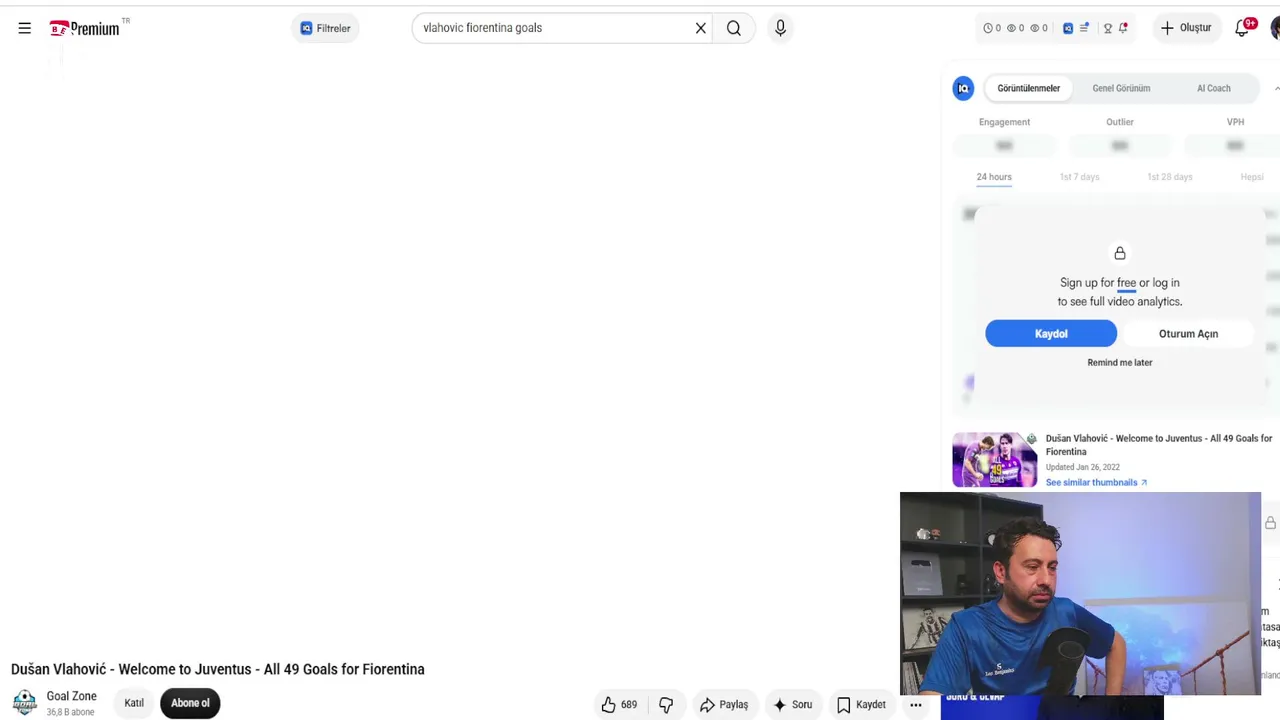The image size is (1280, 720).
Task: Click the Outlier metric label
Action: [x=1120, y=122]
